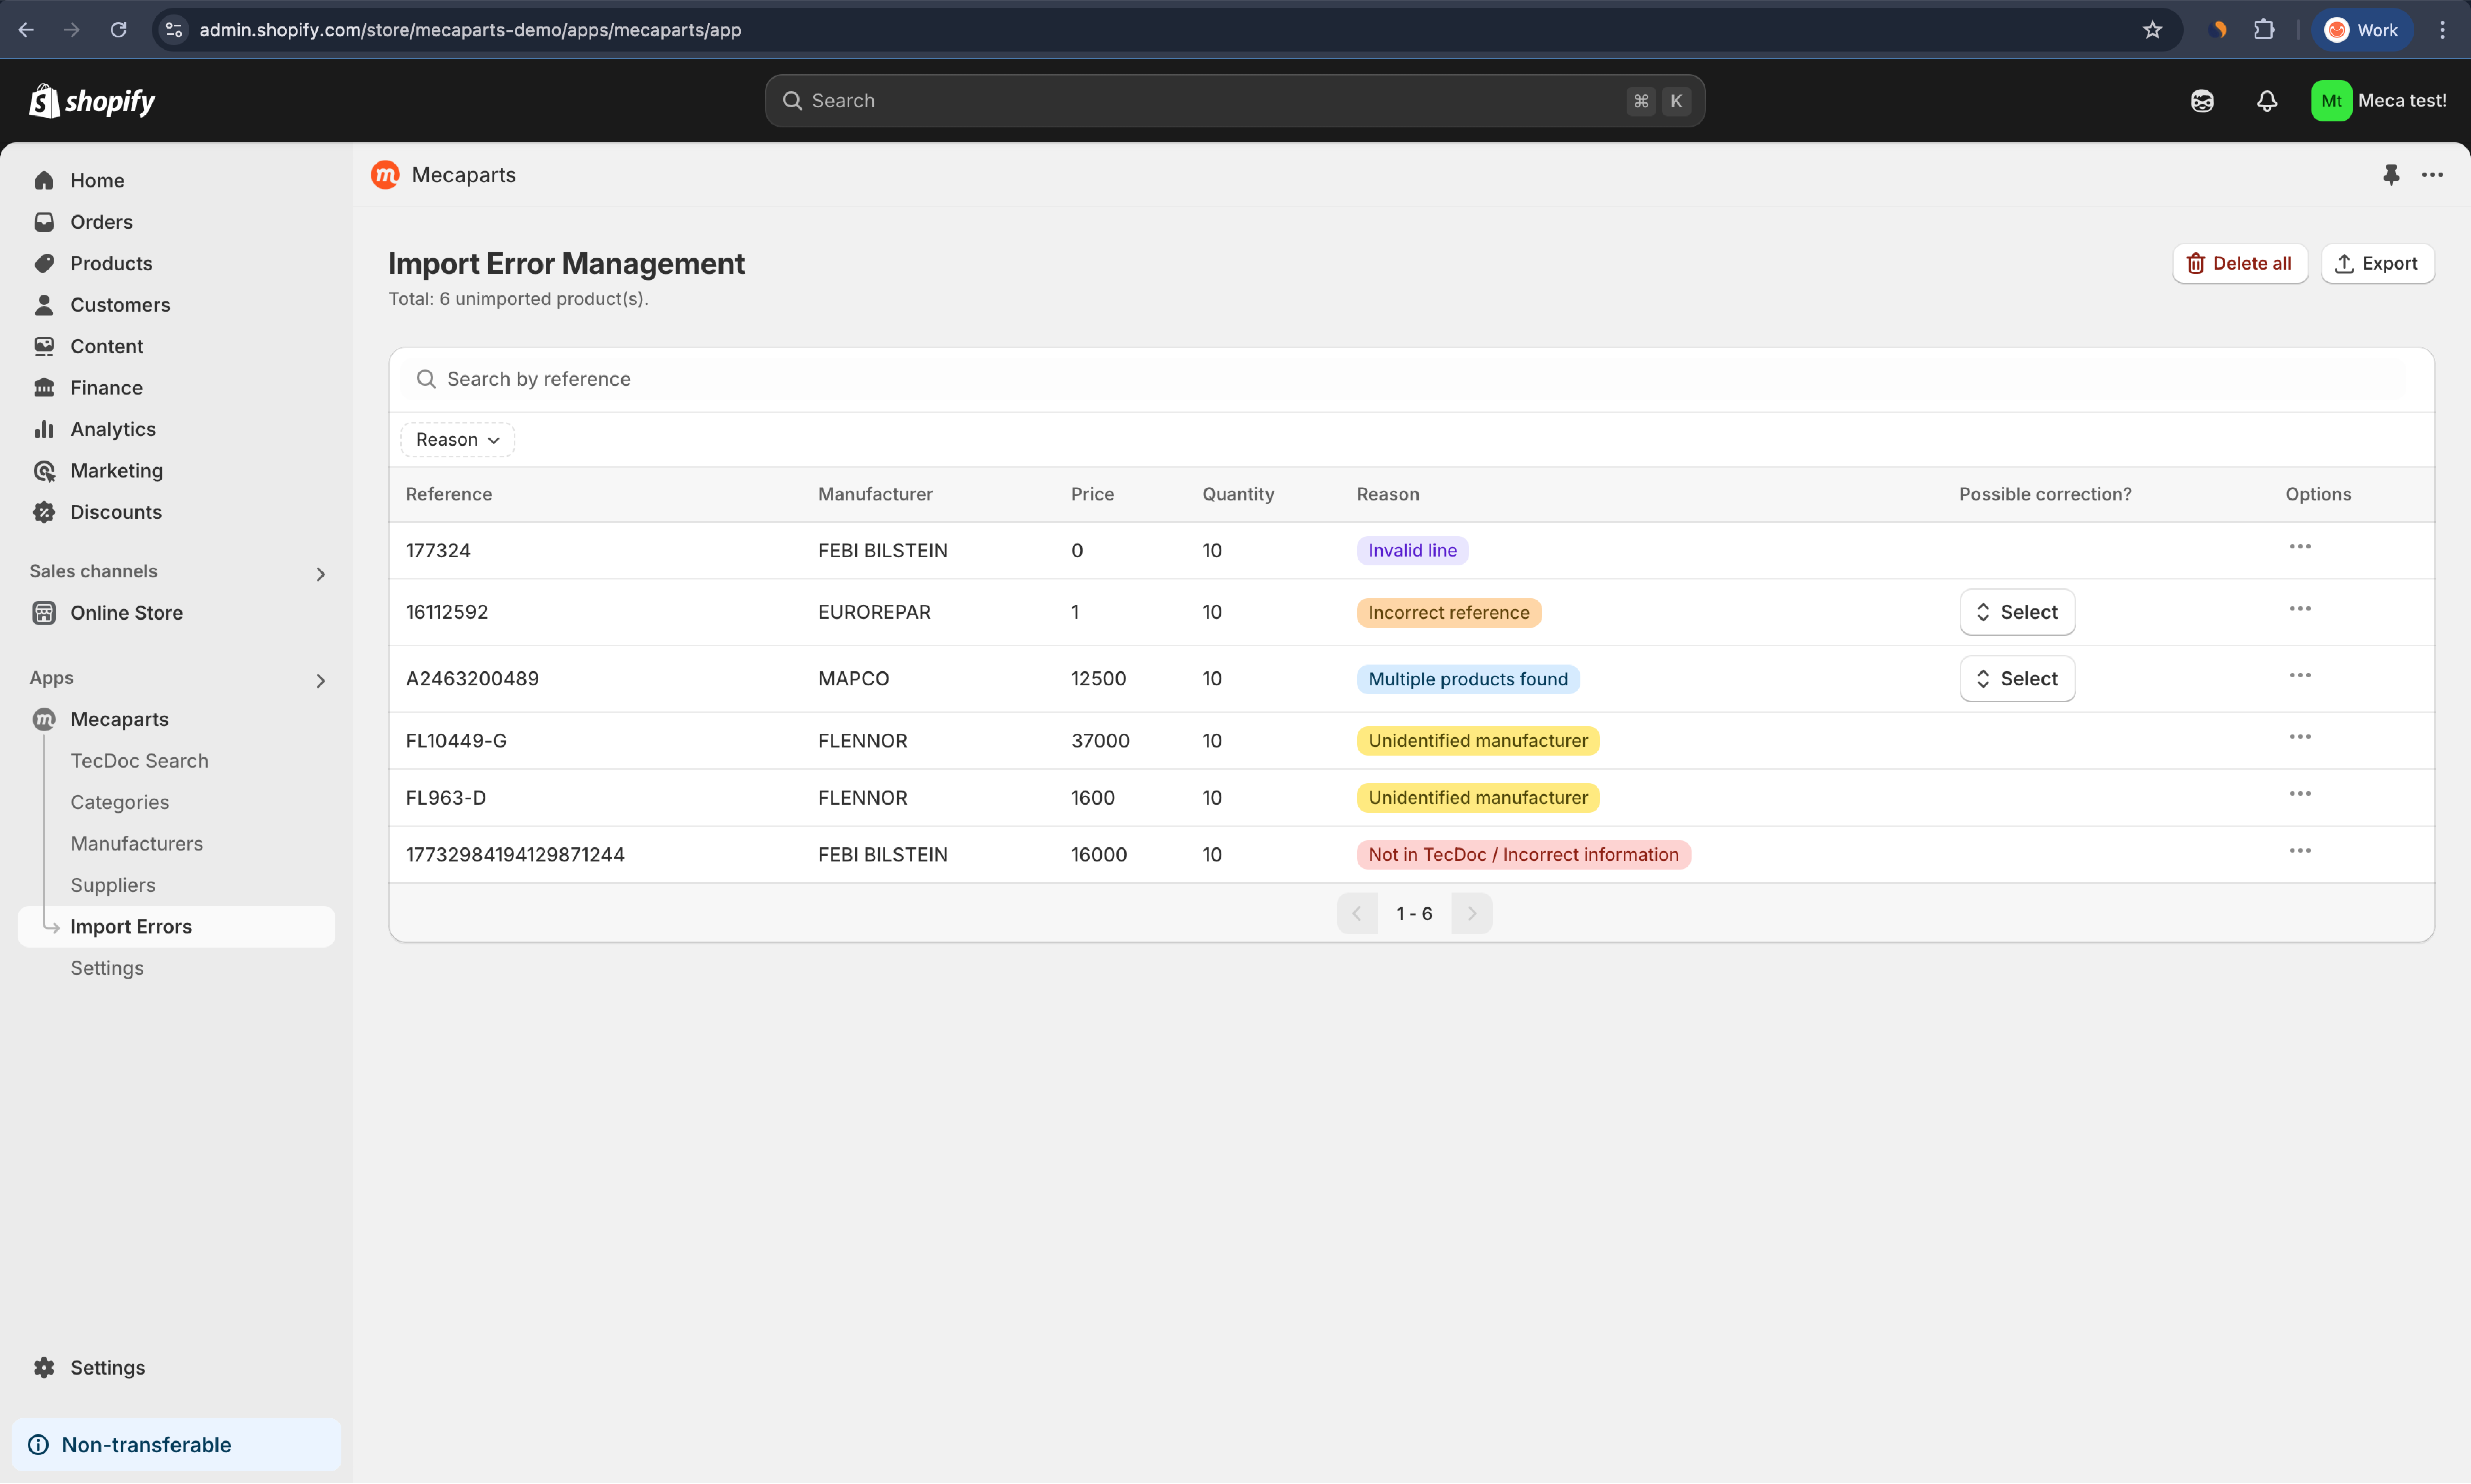Open Mecaparts header more-actions menu
The image size is (2471, 1484).
click(2432, 175)
